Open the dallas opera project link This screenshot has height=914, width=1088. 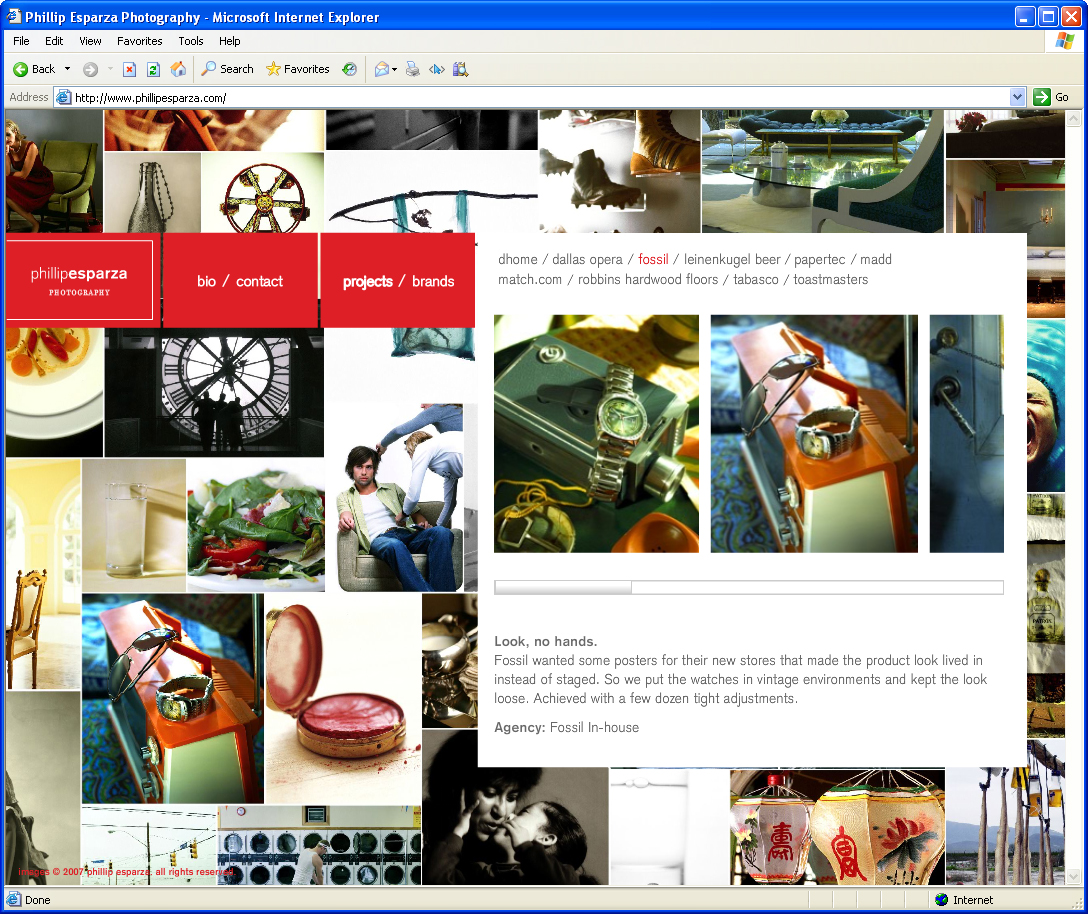(x=587, y=259)
